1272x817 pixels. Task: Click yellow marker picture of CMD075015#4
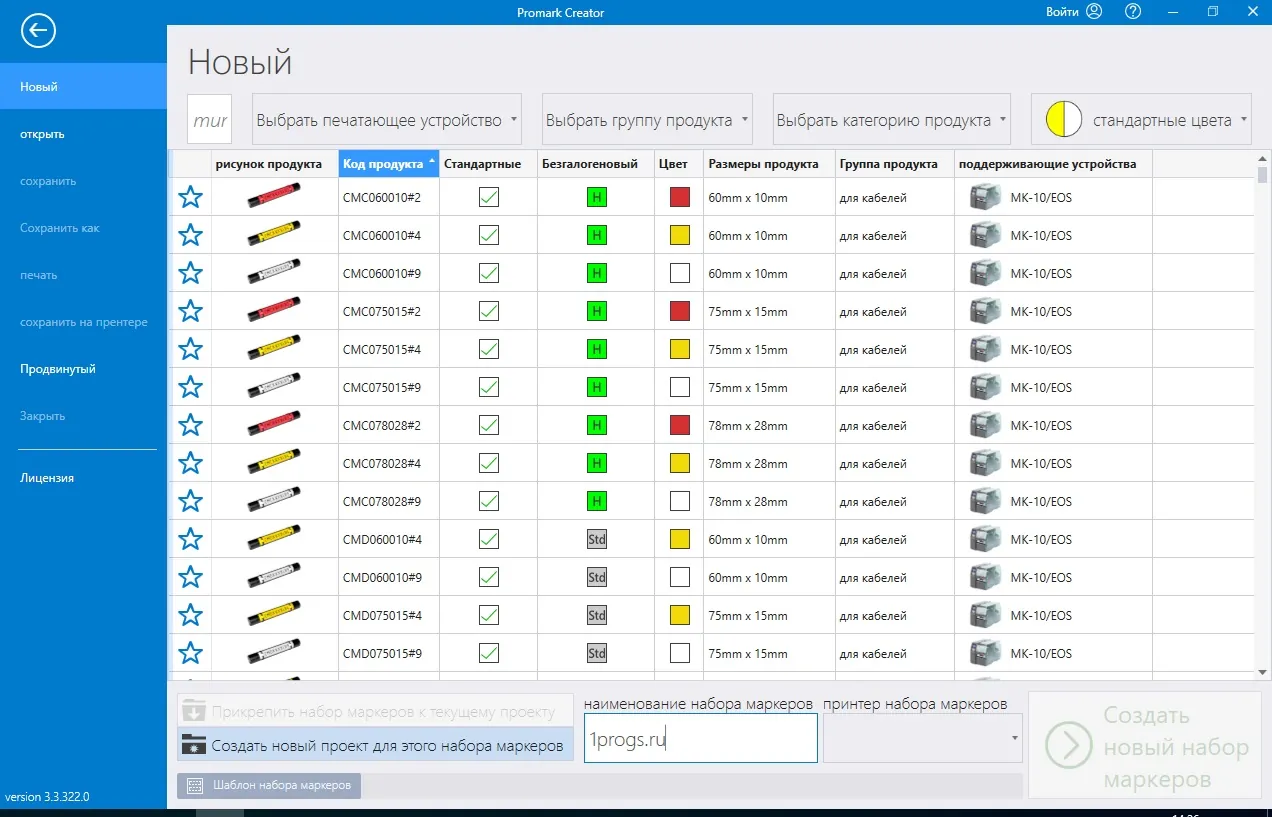tap(274, 615)
